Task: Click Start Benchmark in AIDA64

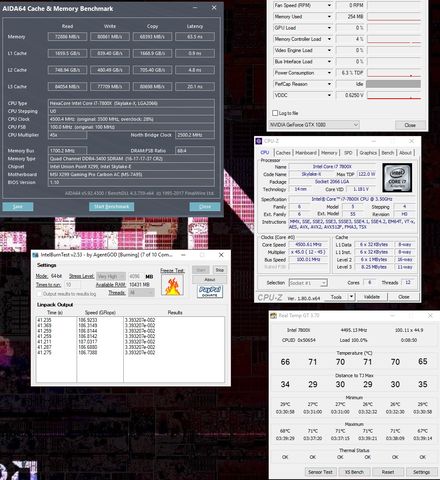Action: [x=111, y=207]
